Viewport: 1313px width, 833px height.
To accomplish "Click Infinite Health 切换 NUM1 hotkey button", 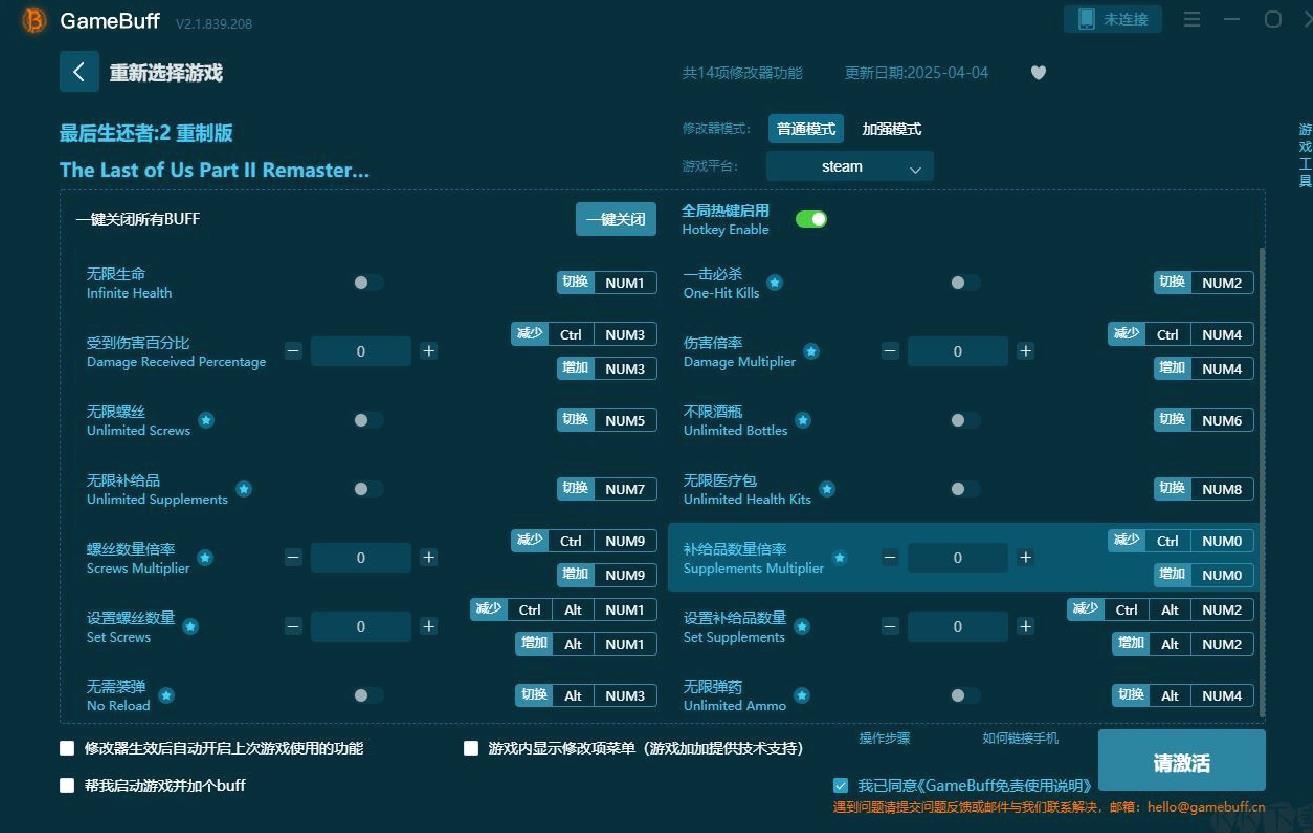I will coord(607,283).
